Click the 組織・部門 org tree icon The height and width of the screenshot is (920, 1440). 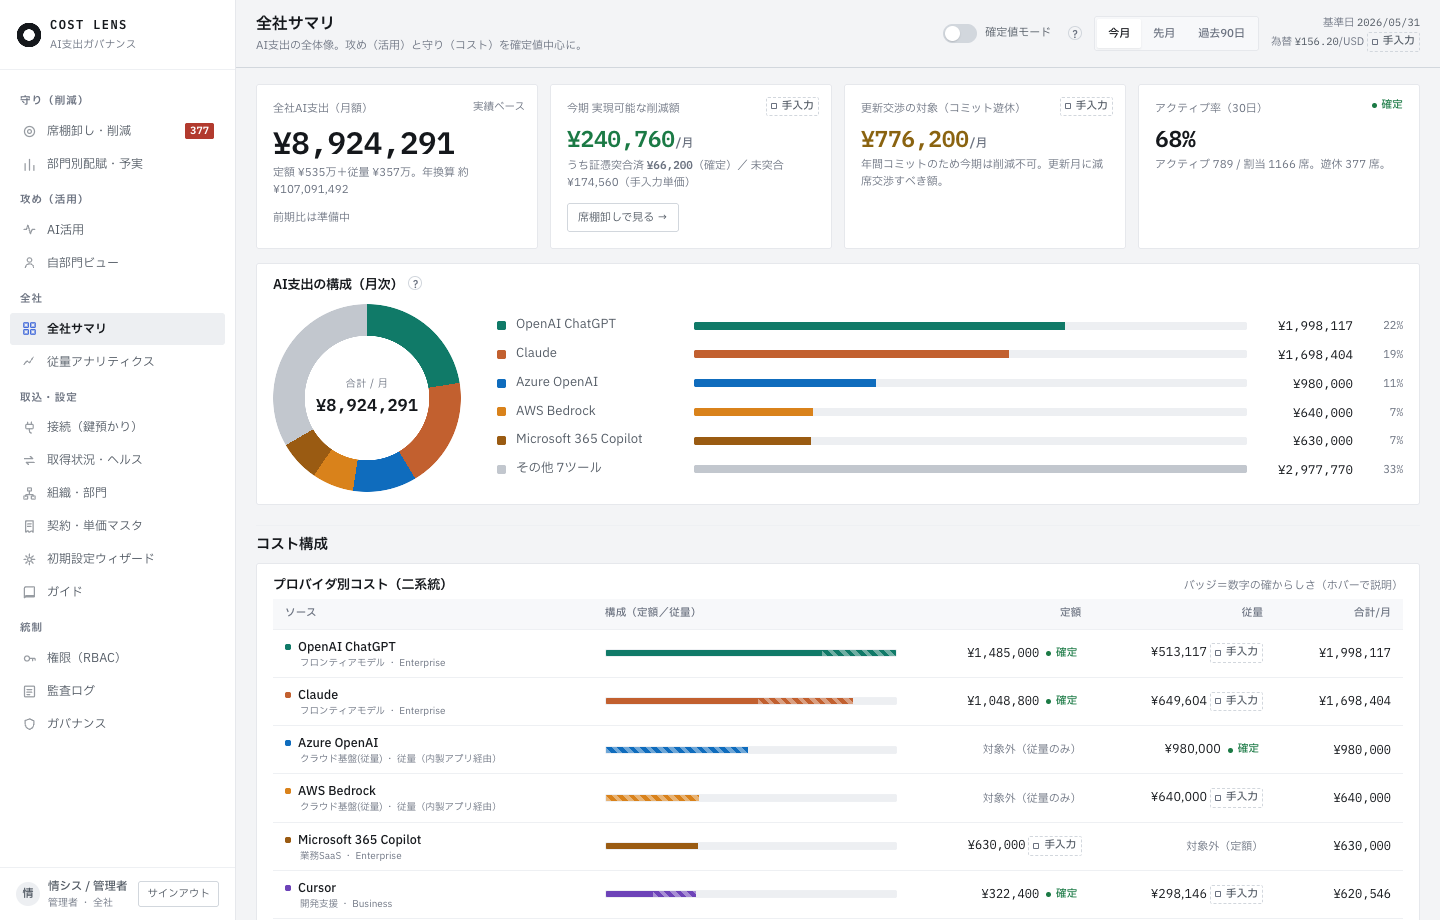(29, 493)
